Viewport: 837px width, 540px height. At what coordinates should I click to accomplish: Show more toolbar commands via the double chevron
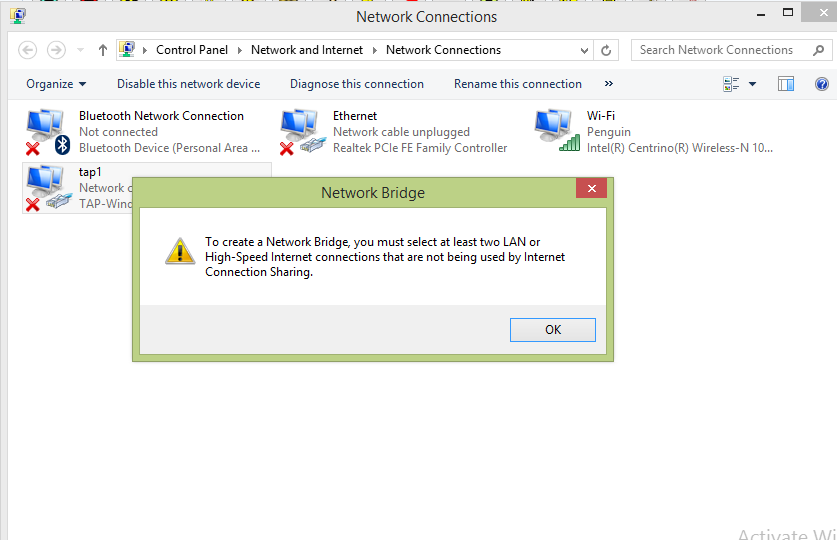[609, 84]
